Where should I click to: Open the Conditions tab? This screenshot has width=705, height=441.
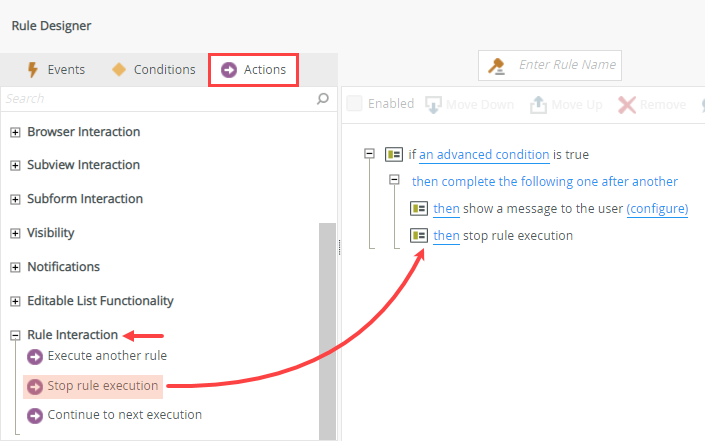(153, 70)
